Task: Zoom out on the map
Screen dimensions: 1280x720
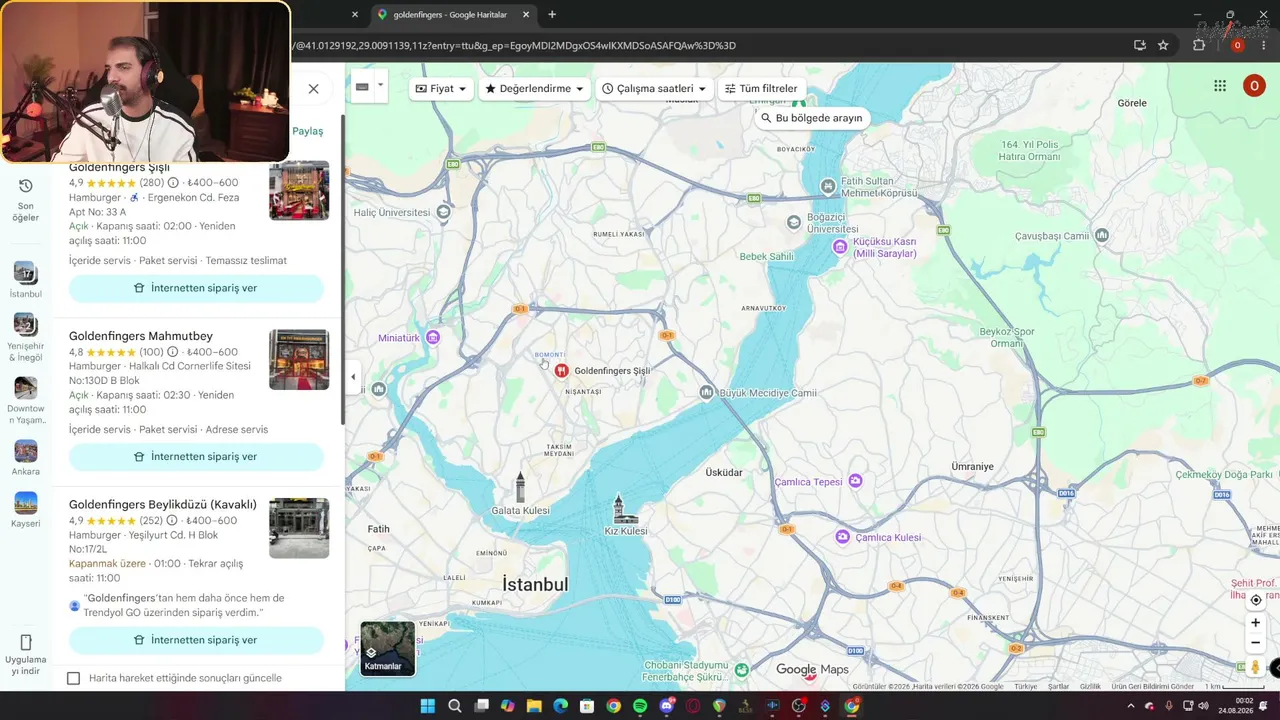Action: [x=1256, y=643]
